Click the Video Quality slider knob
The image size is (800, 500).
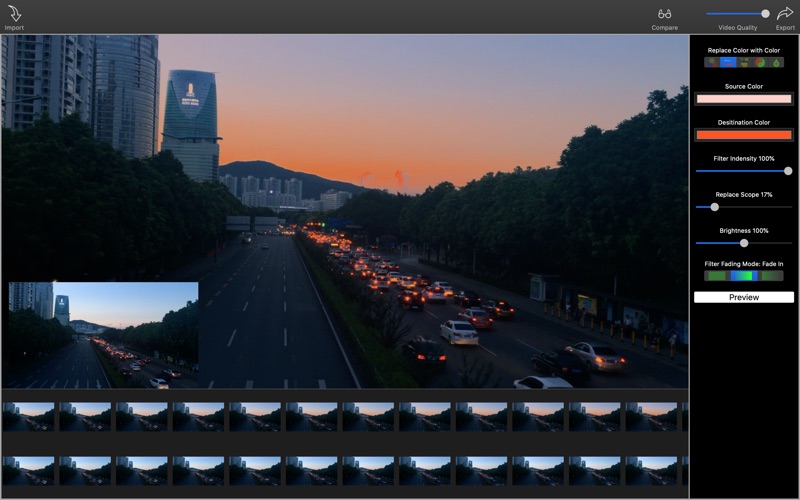(x=765, y=14)
